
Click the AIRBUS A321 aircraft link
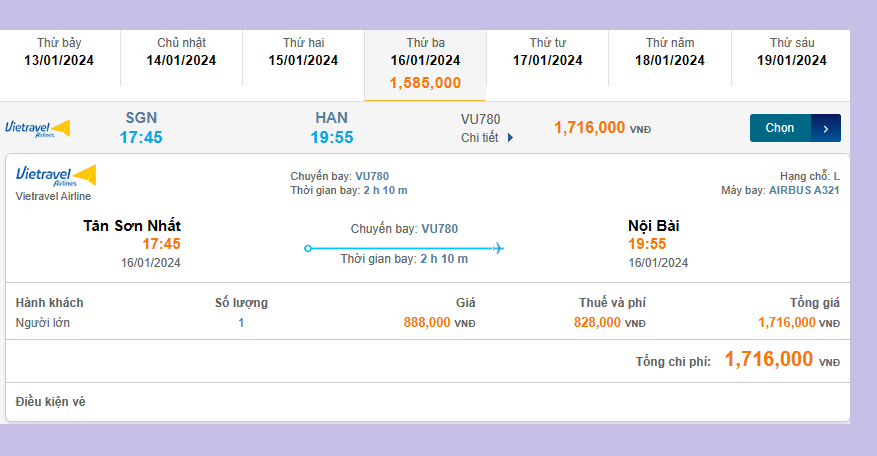pyautogui.click(x=804, y=190)
